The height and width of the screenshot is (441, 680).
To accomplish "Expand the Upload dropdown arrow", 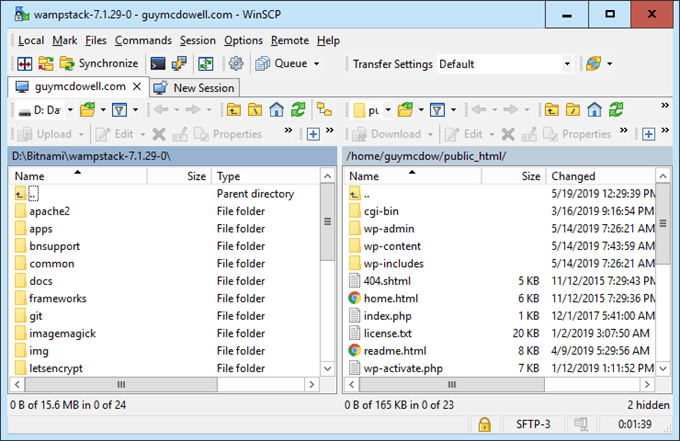I will coord(81,134).
